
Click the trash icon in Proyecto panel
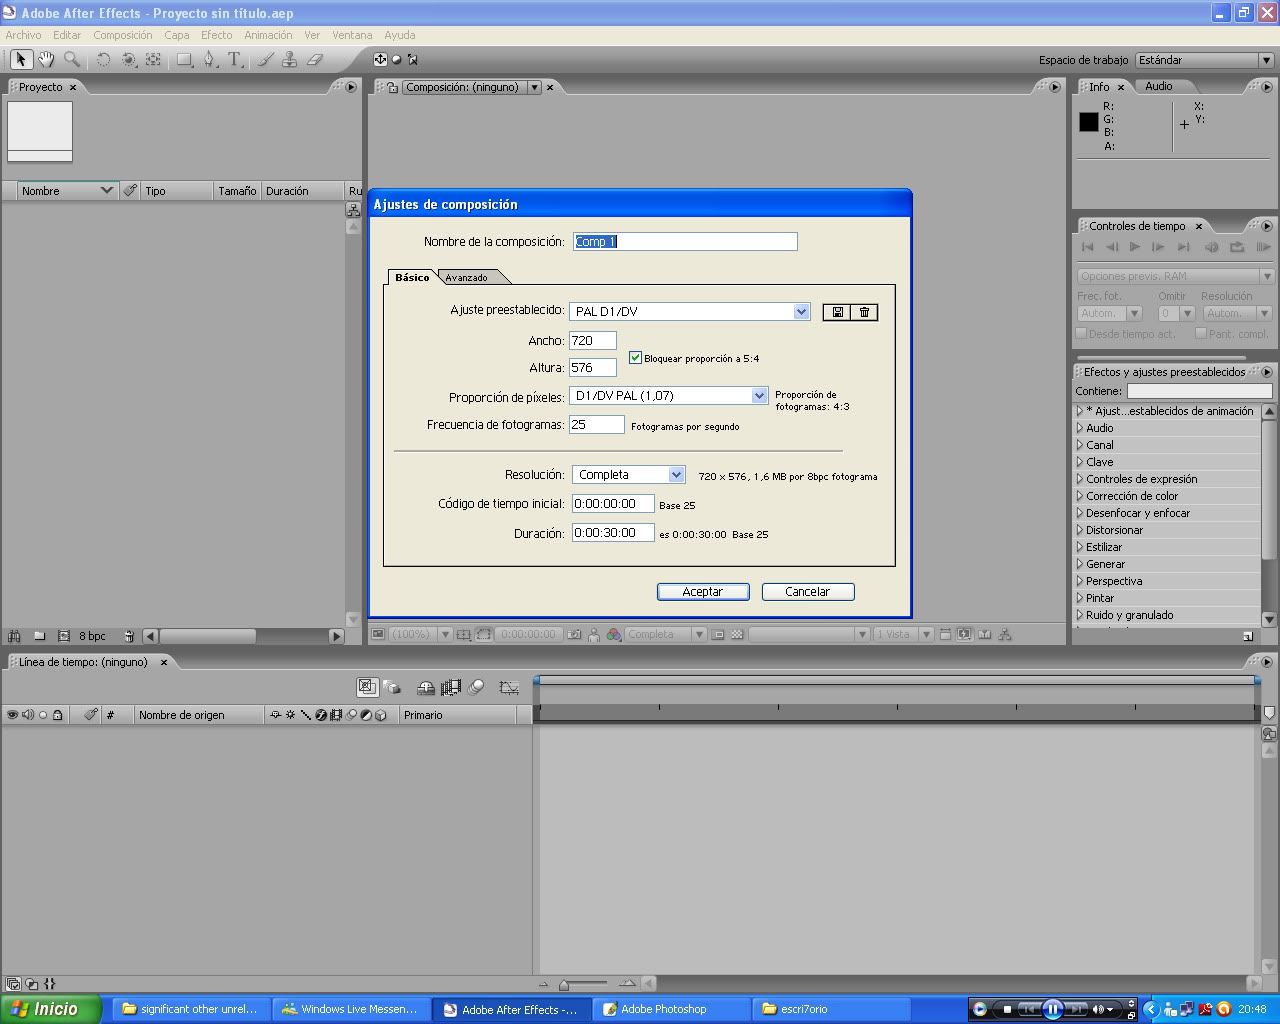(x=129, y=636)
